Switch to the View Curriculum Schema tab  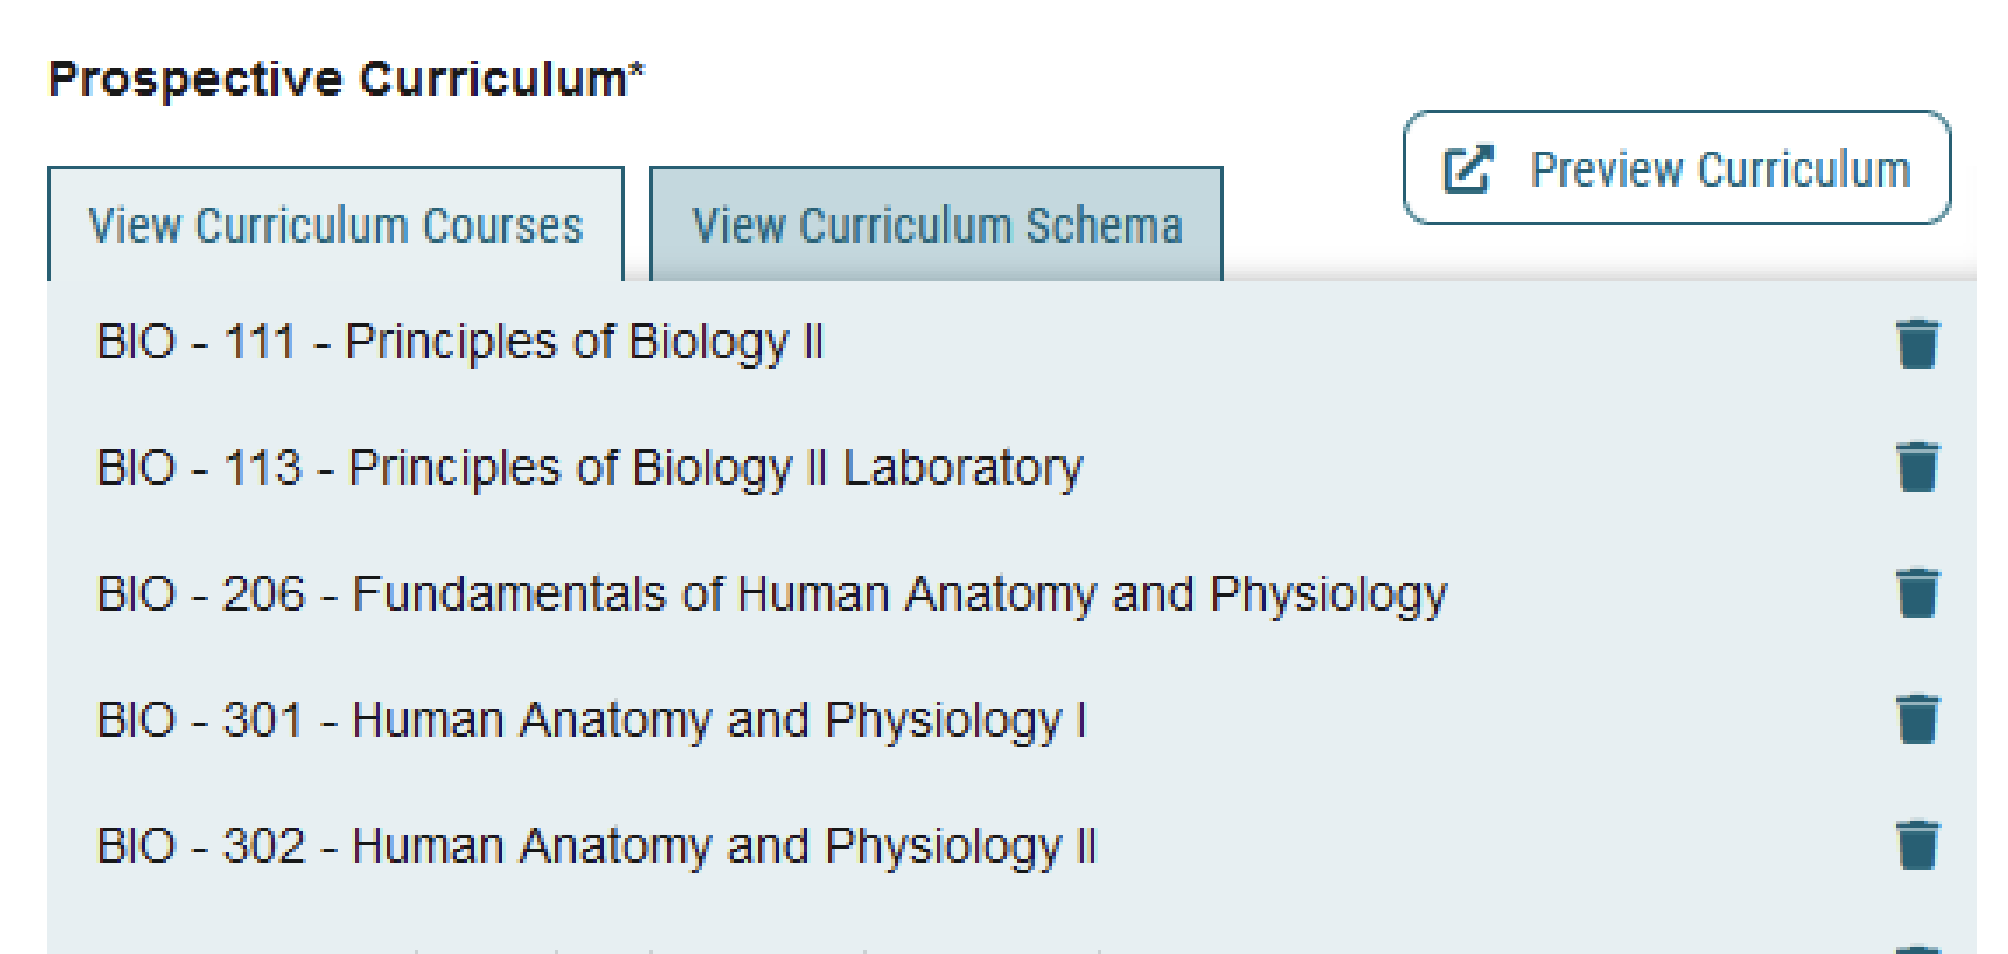(934, 225)
